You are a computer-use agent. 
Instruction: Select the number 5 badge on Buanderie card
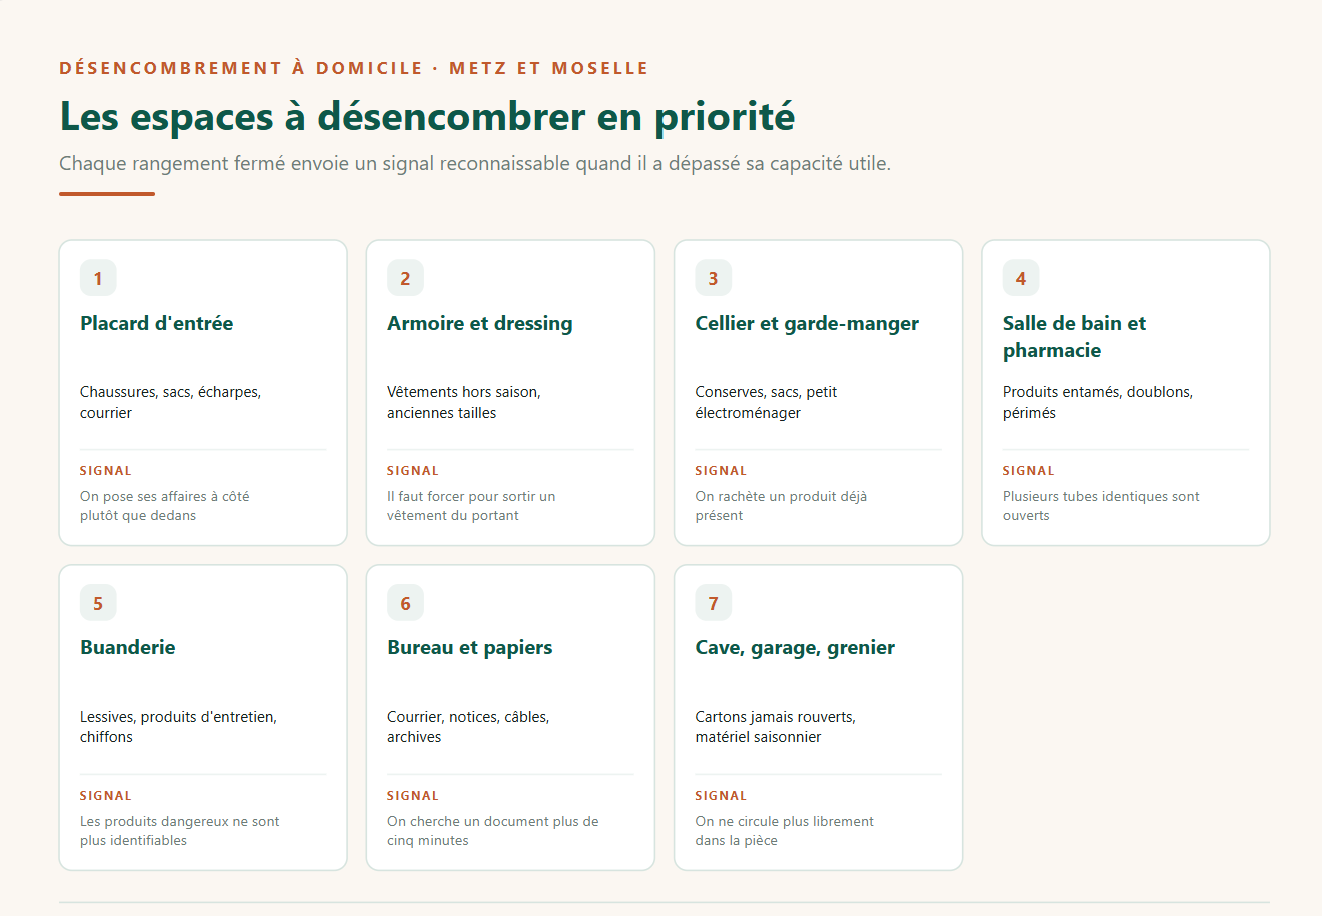(98, 603)
